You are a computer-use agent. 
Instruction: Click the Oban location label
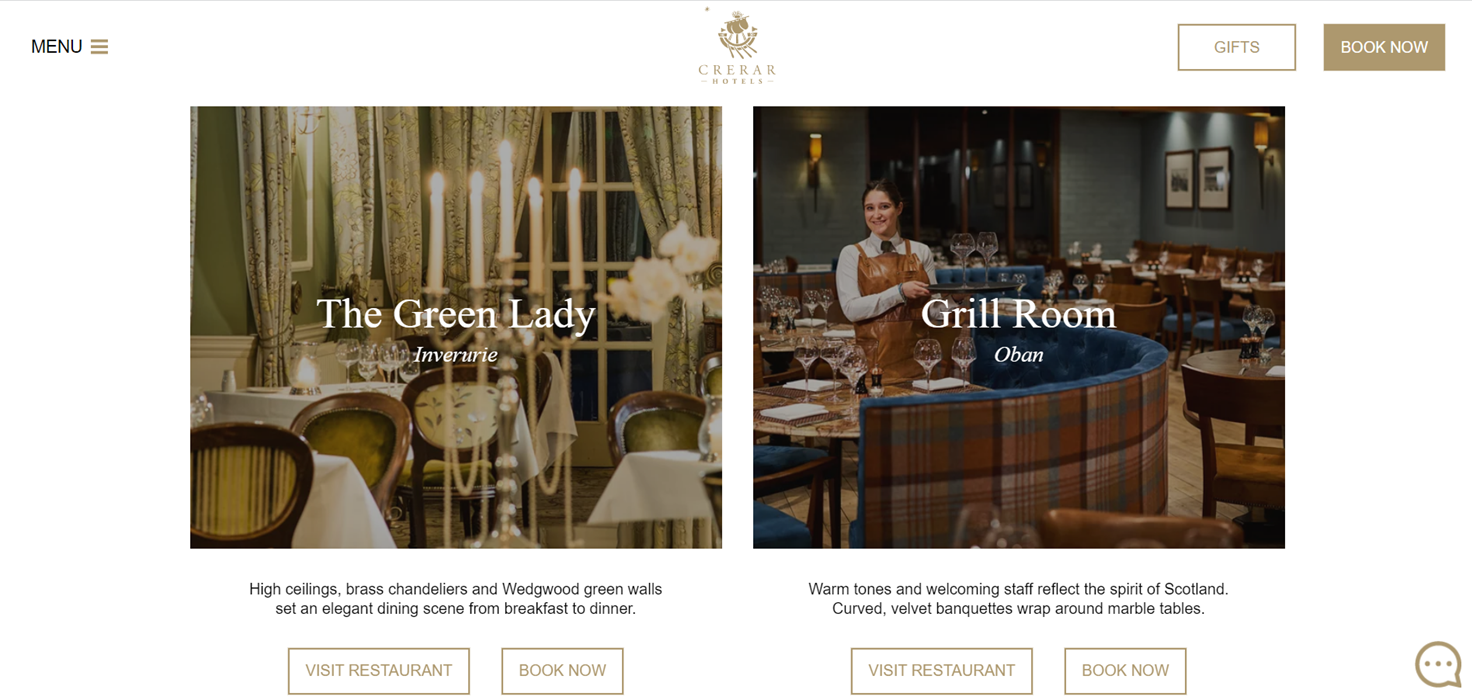(1019, 355)
